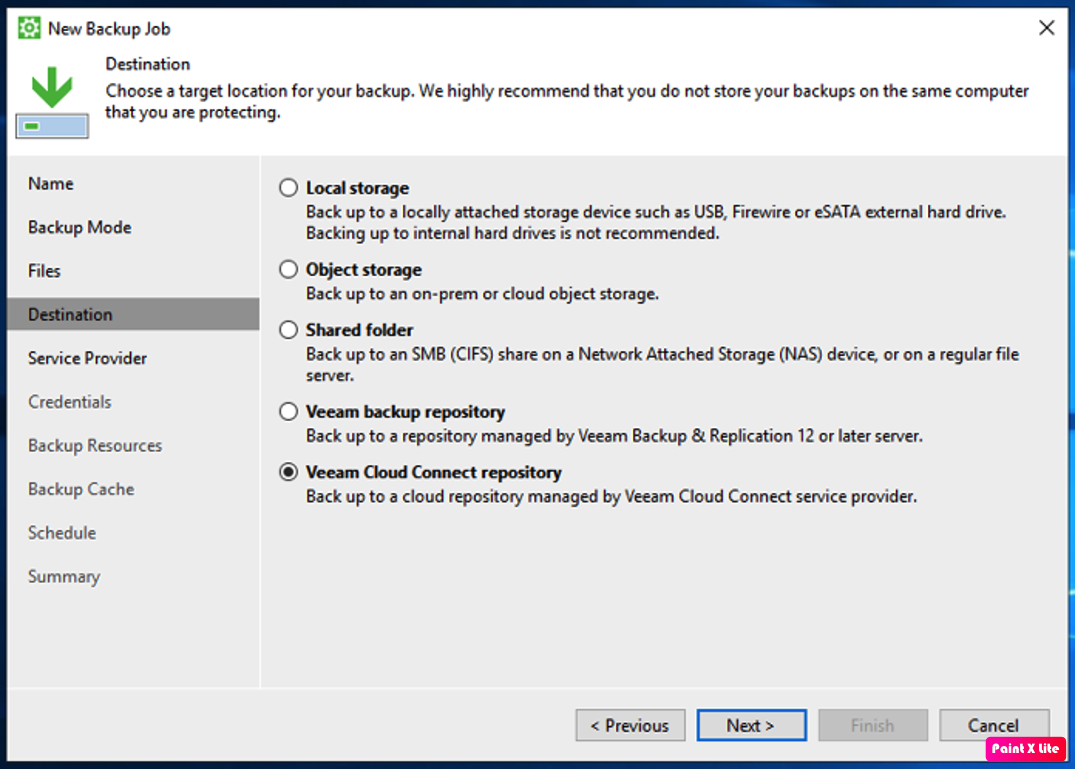Pick Veeam backup repository radio button
The height and width of the screenshot is (770, 1076).
(288, 411)
